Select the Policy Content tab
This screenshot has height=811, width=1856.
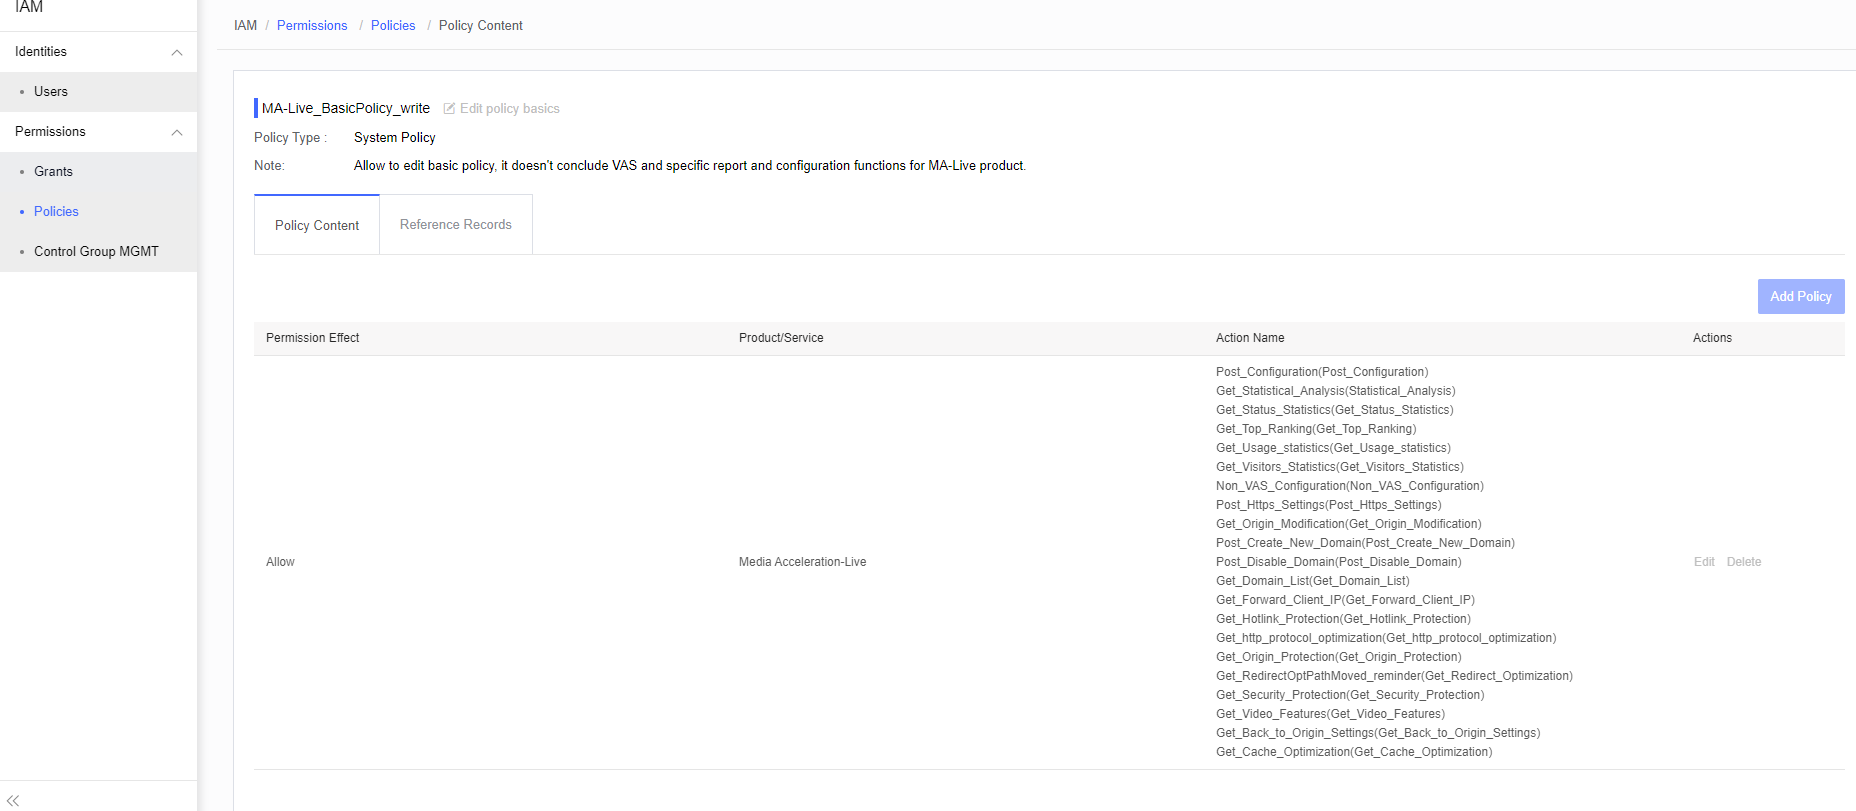pos(317,226)
